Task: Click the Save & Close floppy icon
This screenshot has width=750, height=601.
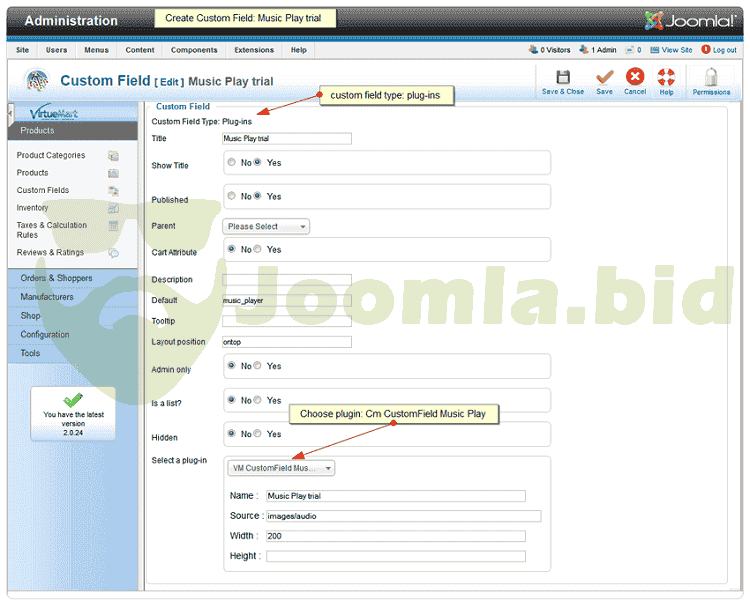Action: (x=563, y=77)
